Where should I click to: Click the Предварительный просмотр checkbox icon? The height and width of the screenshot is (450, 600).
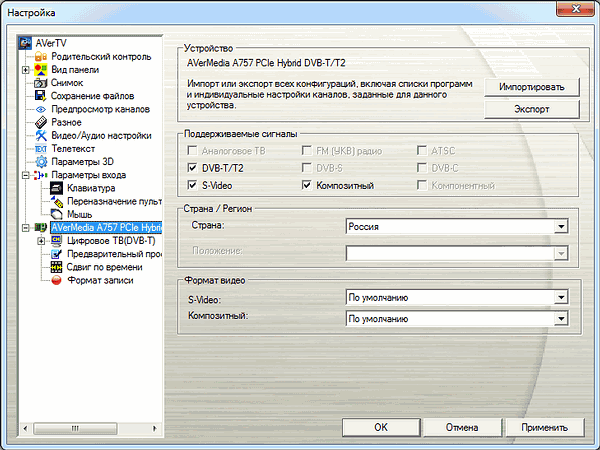(x=57, y=254)
